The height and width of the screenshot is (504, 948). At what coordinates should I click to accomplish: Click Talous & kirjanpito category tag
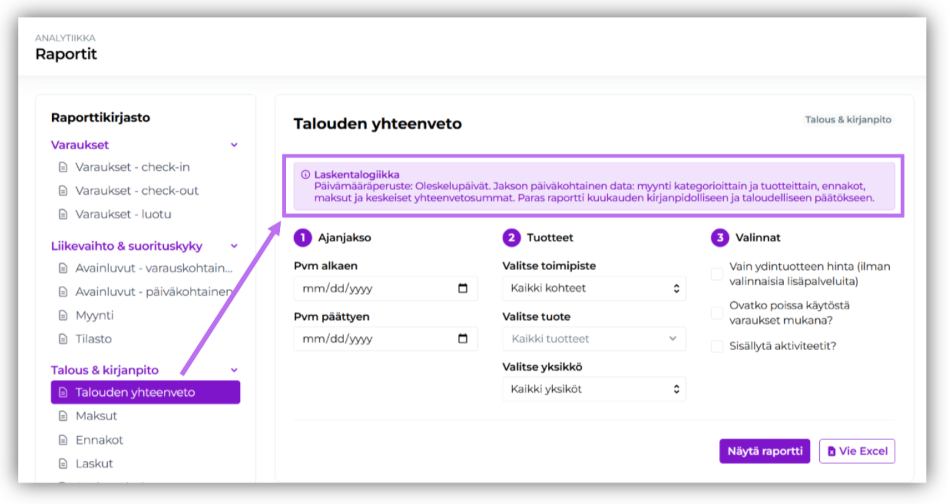(x=848, y=120)
